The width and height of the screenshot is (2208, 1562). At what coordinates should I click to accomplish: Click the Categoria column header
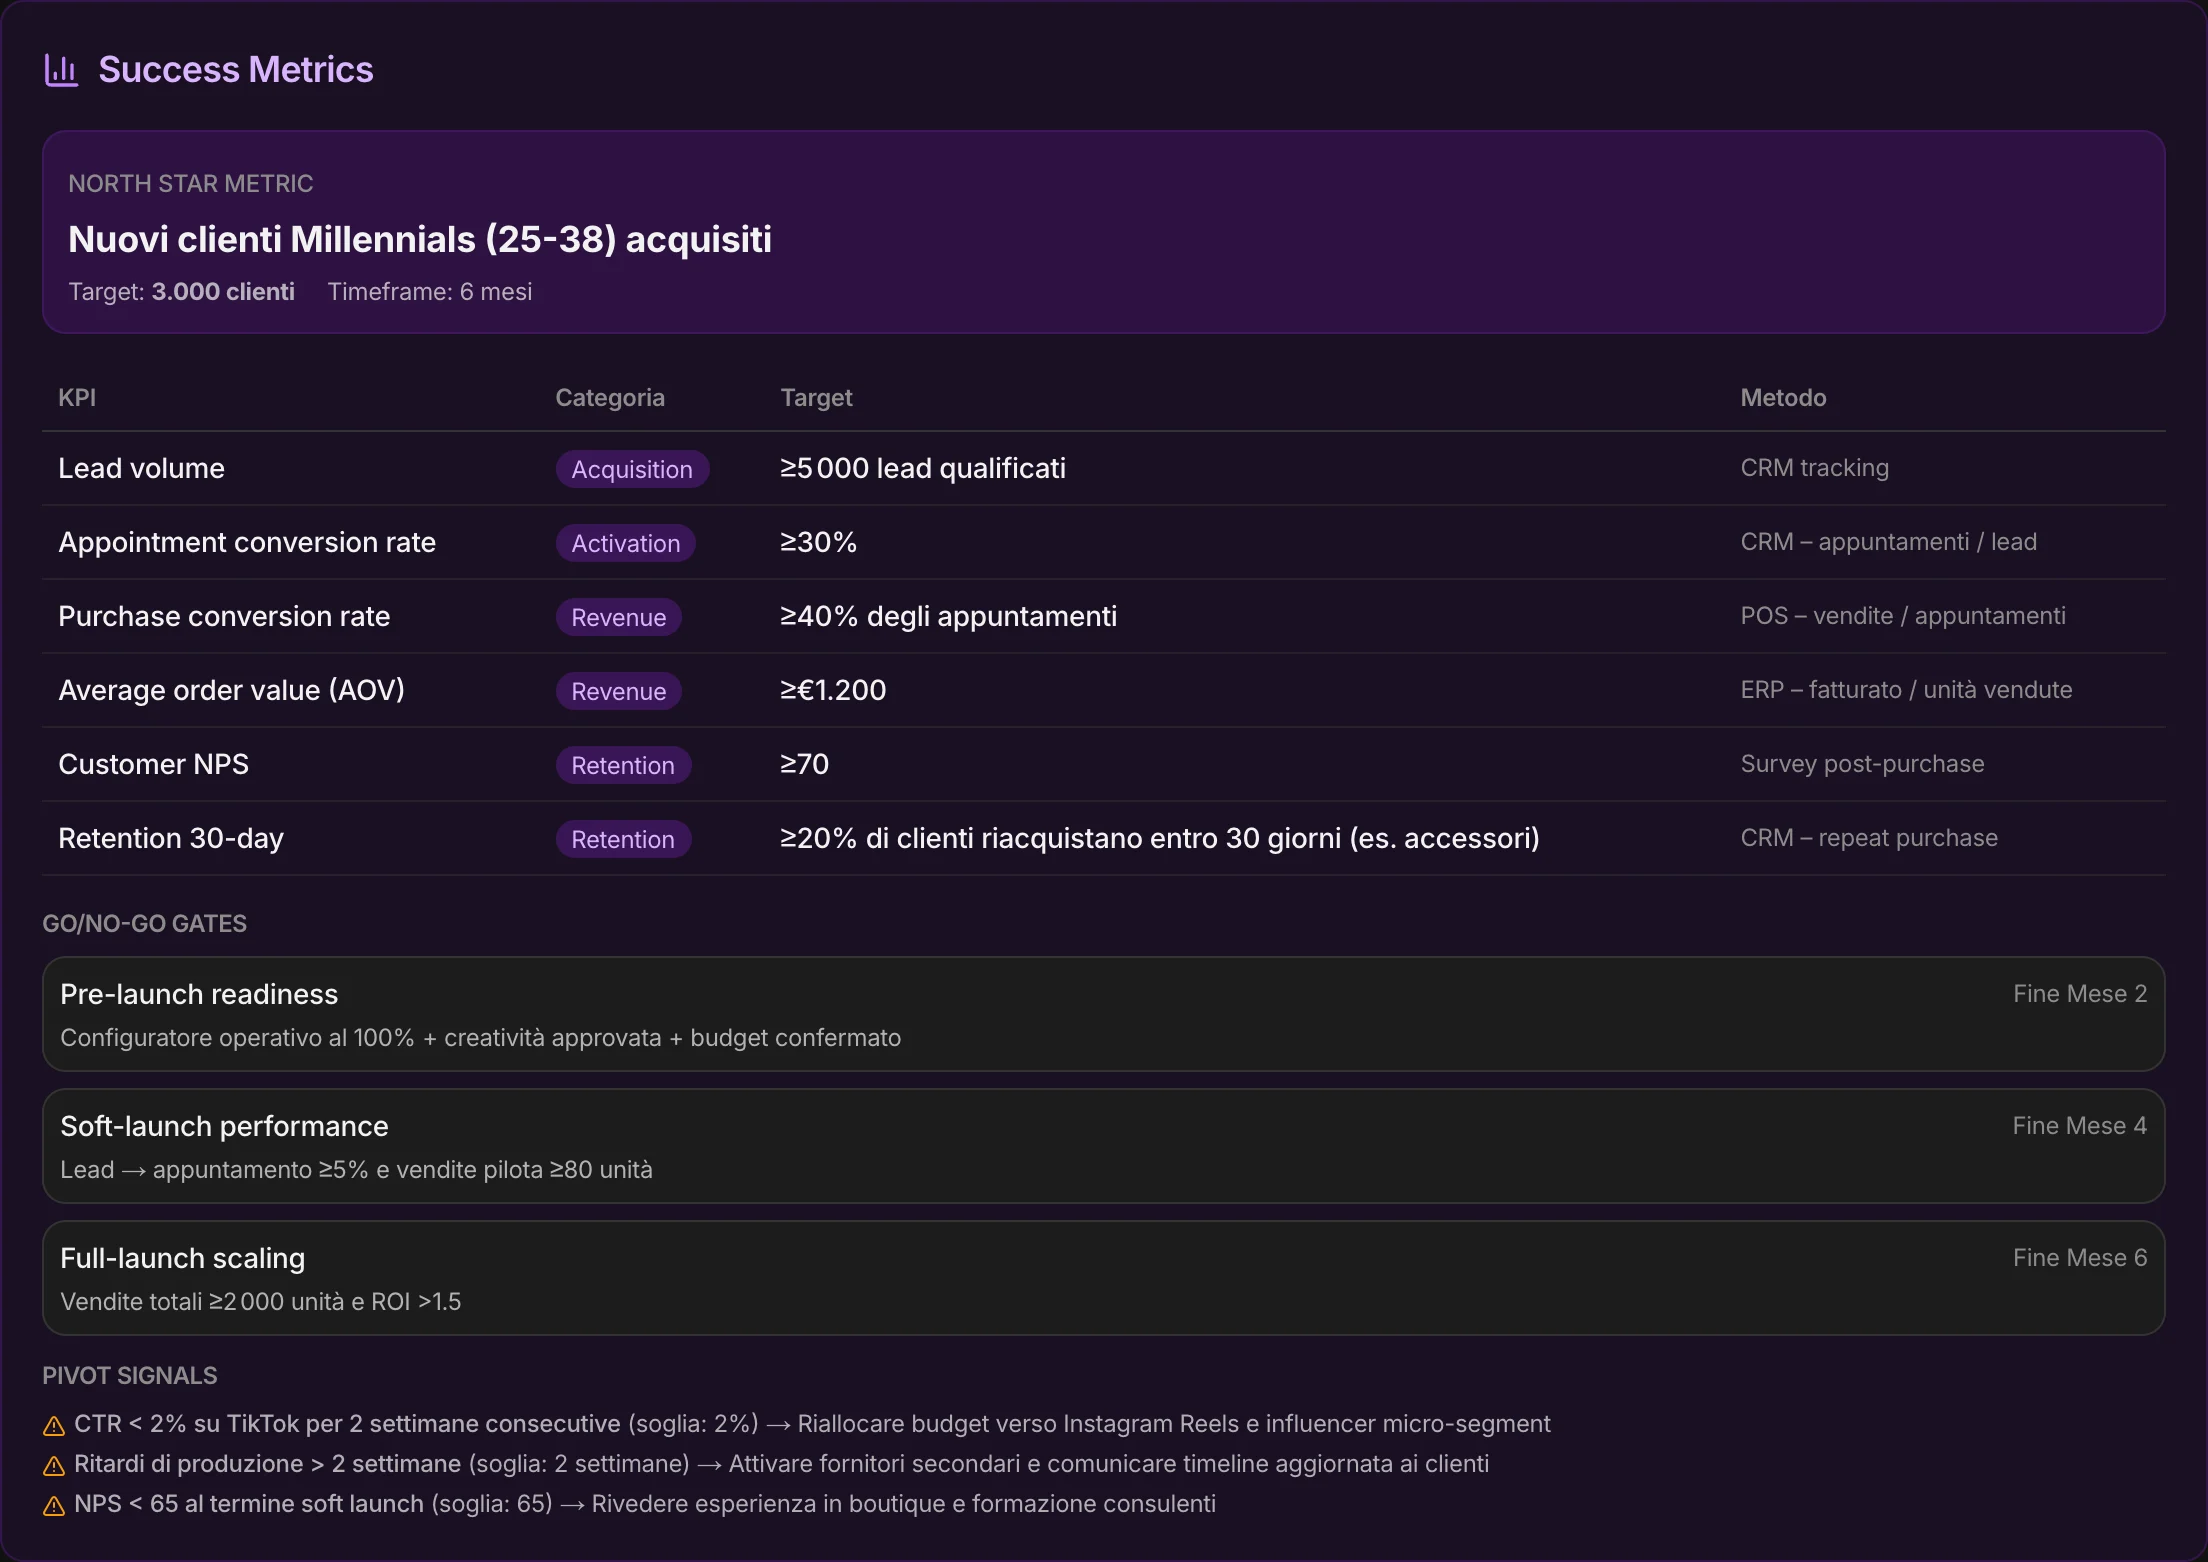pyautogui.click(x=610, y=397)
